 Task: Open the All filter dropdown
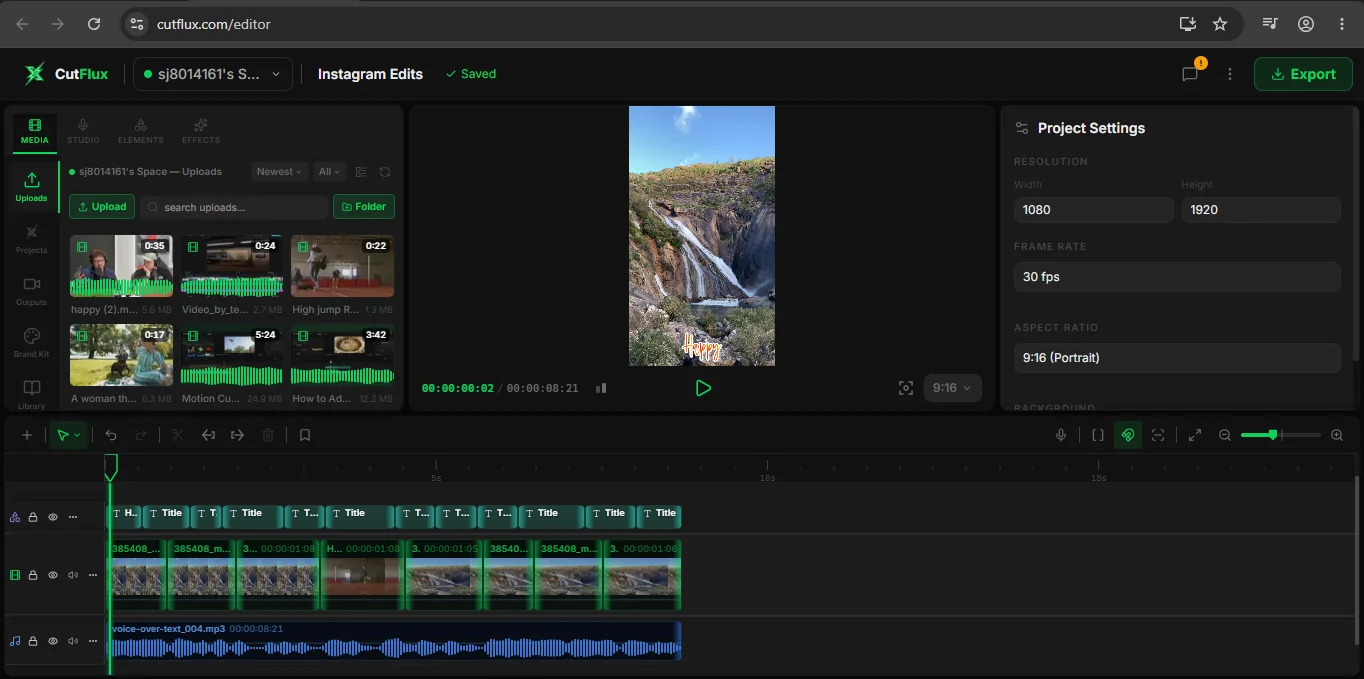(x=329, y=172)
